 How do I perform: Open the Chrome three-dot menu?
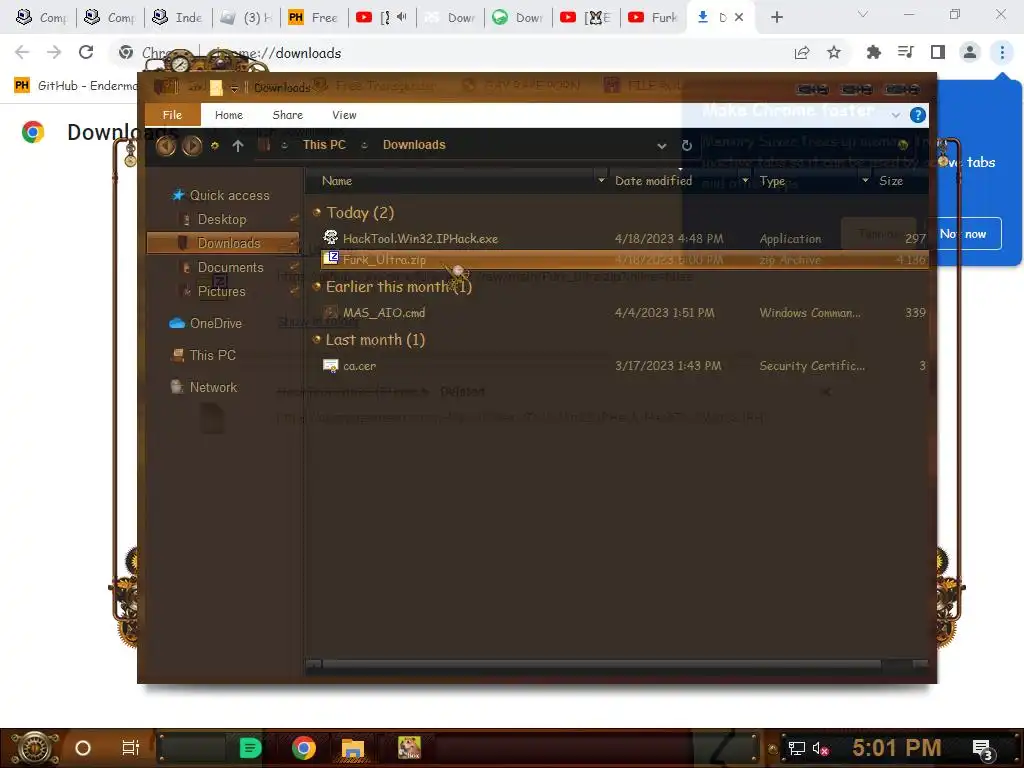coord(1002,52)
